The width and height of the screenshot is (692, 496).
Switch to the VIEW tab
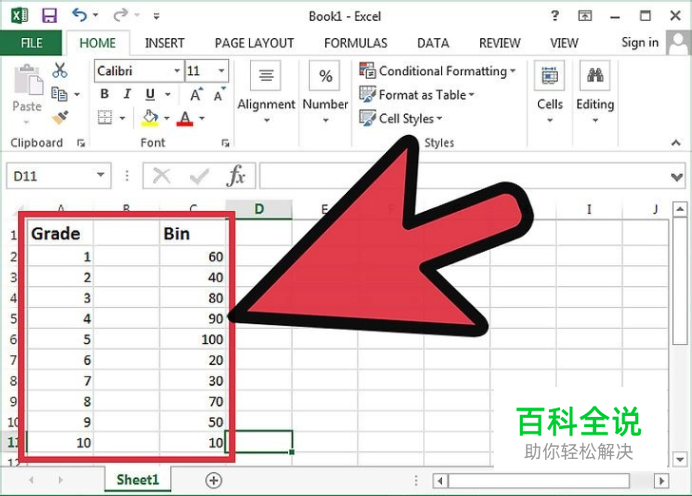pos(564,43)
